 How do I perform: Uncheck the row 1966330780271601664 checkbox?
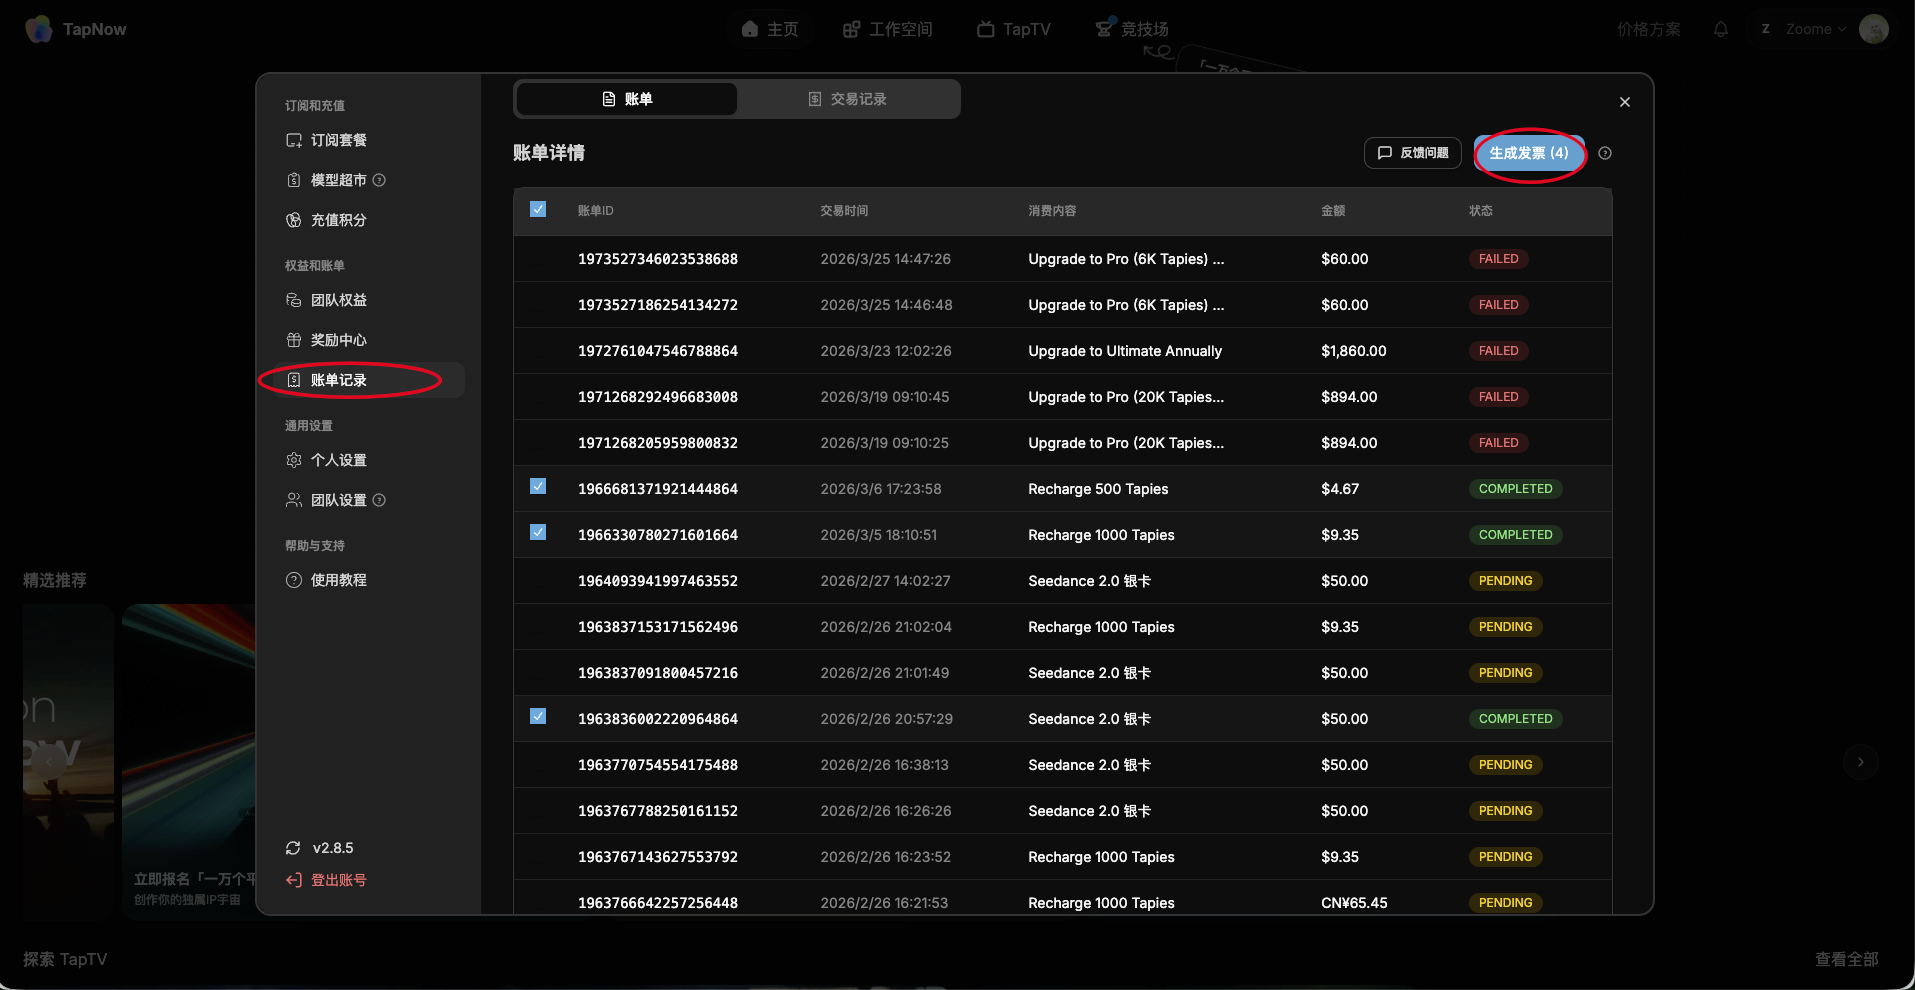(x=538, y=532)
